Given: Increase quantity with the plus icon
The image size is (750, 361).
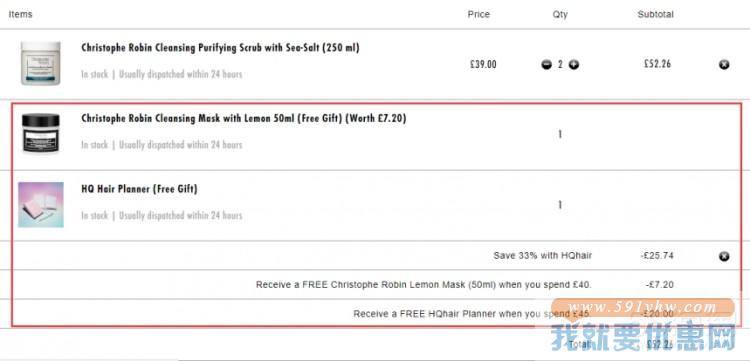Looking at the screenshot, I should tap(574, 65).
